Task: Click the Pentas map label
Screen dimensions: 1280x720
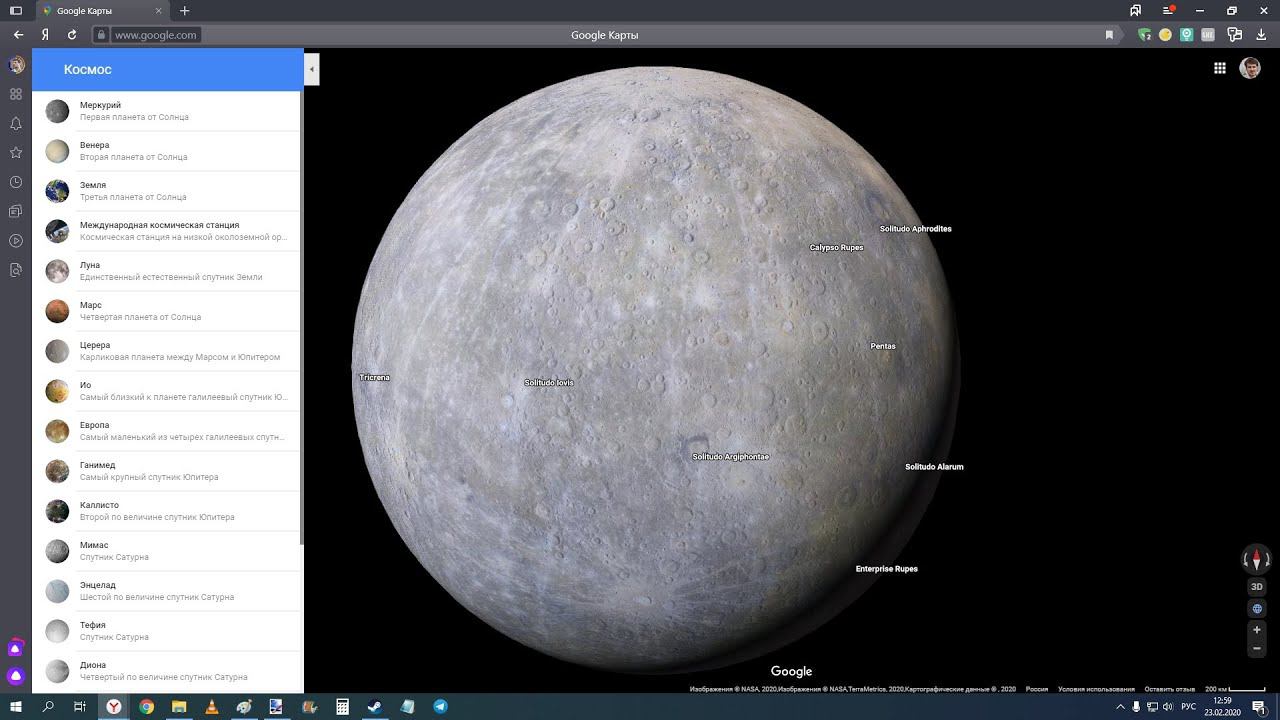Action: [883, 346]
